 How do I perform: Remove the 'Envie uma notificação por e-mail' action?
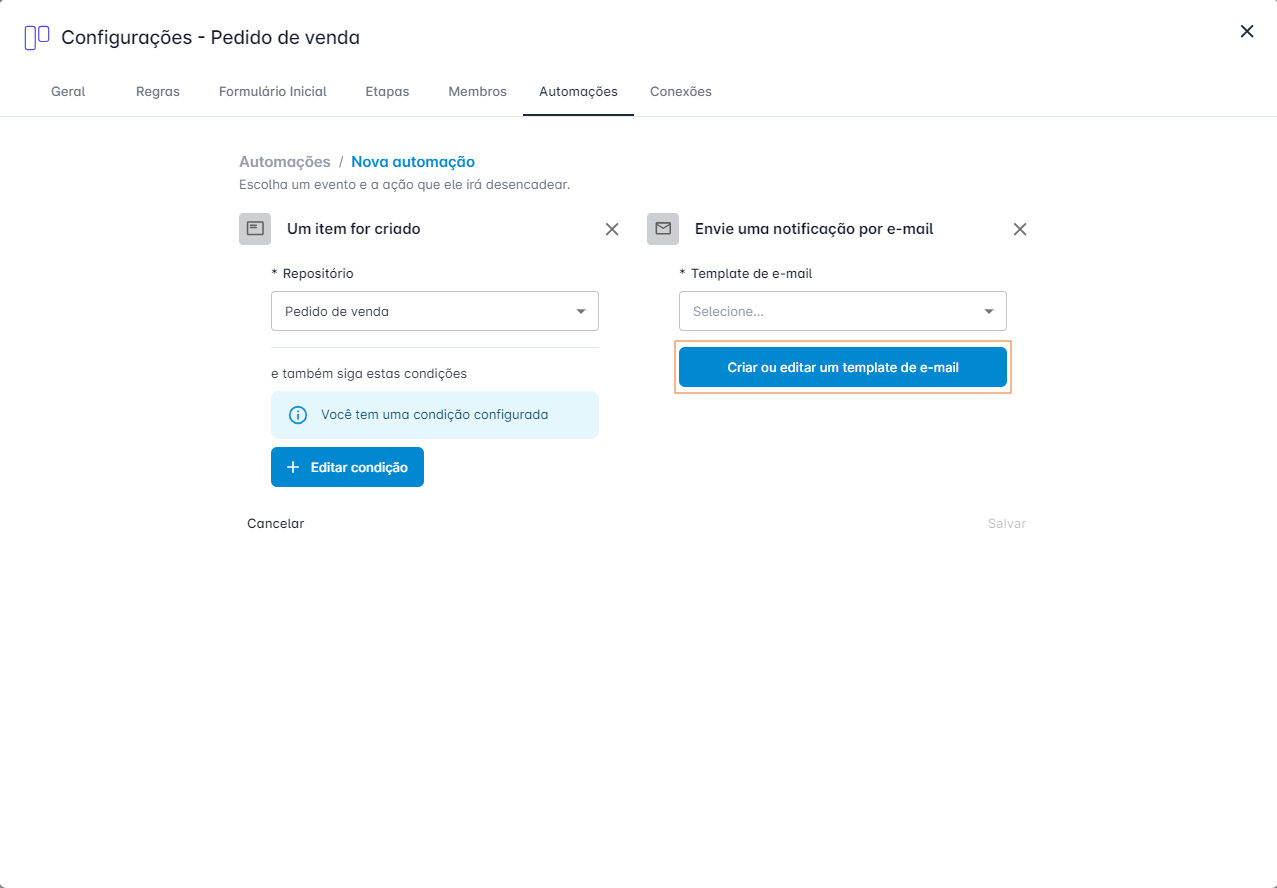(1020, 229)
